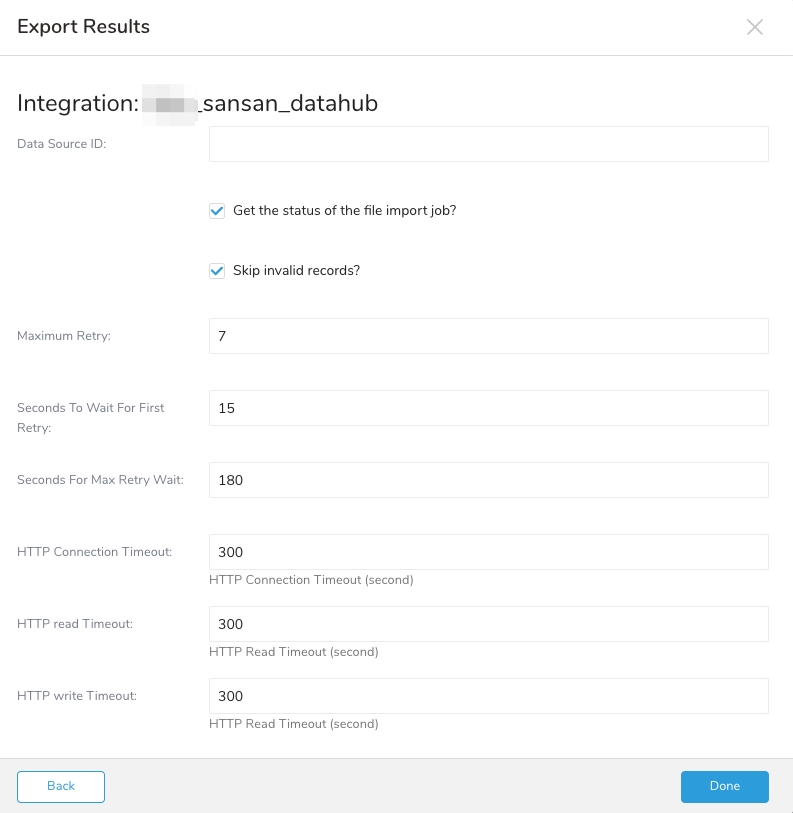Image resolution: width=793 pixels, height=813 pixels.
Task: Toggle the 'Skip invalid records?' checkbox
Action: 217,271
